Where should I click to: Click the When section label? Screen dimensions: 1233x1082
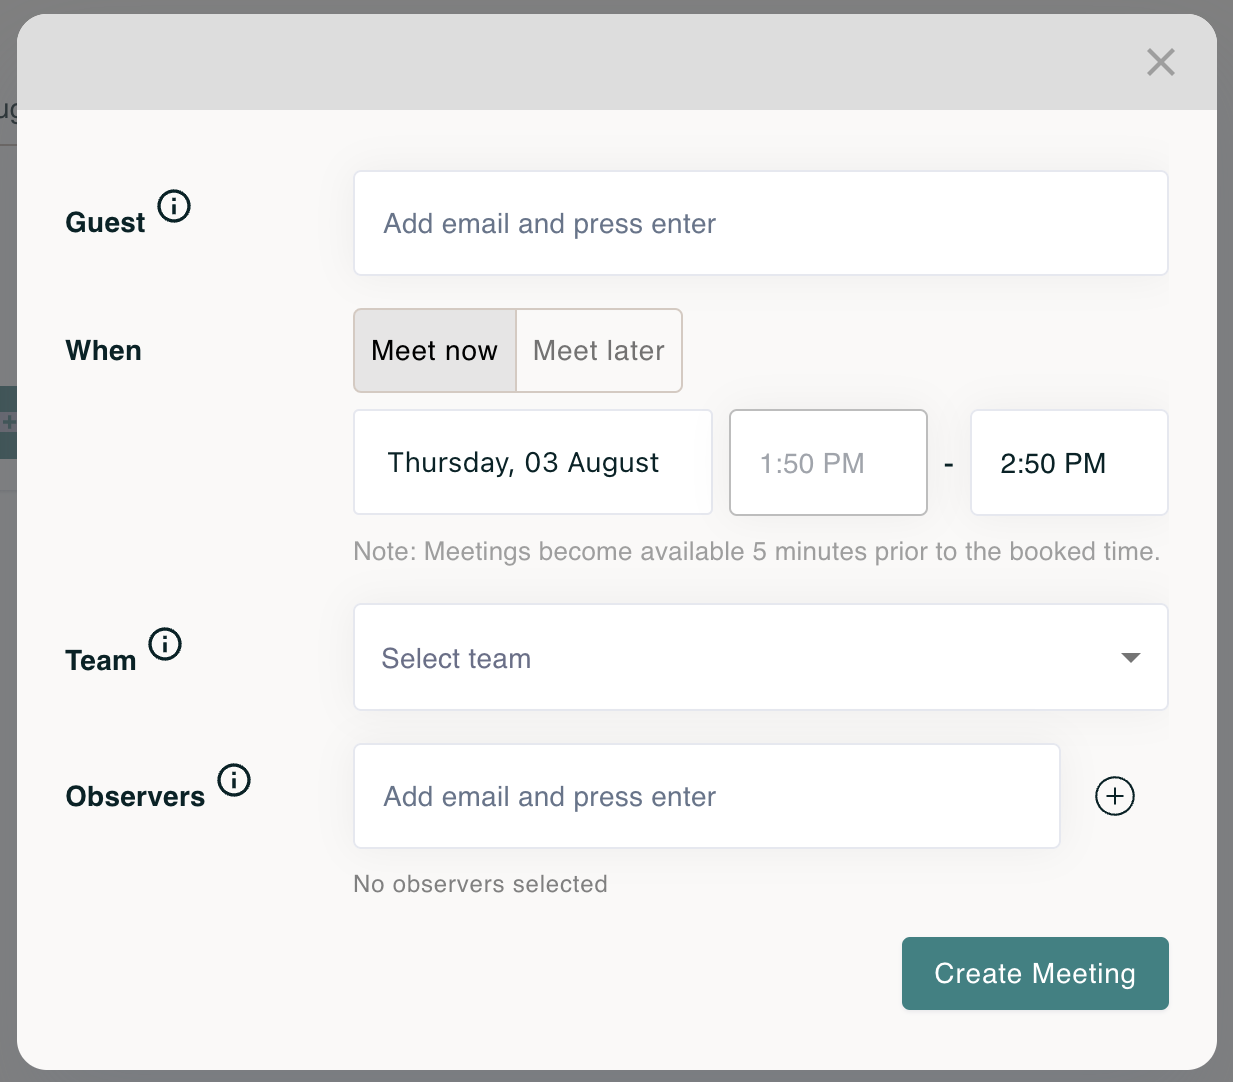point(103,350)
